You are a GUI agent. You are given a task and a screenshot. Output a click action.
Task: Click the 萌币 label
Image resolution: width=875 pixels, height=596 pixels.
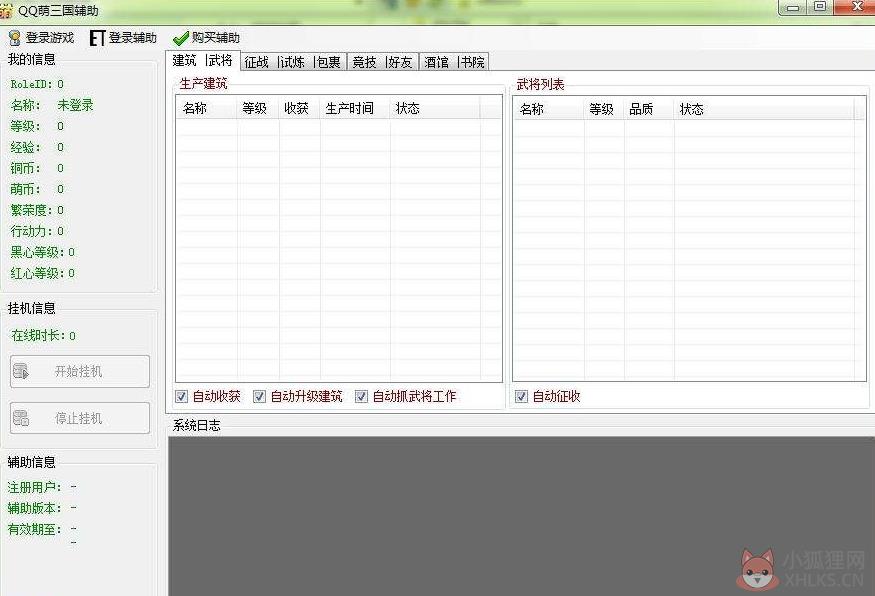click(25, 189)
